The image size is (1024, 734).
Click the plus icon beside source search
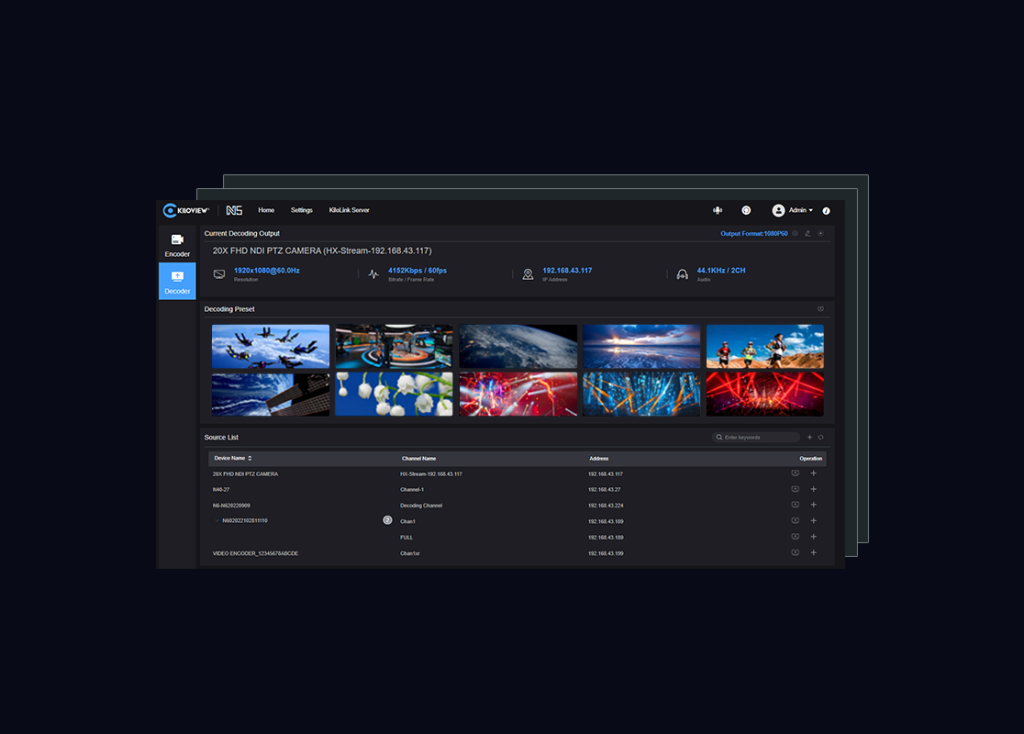click(x=809, y=437)
